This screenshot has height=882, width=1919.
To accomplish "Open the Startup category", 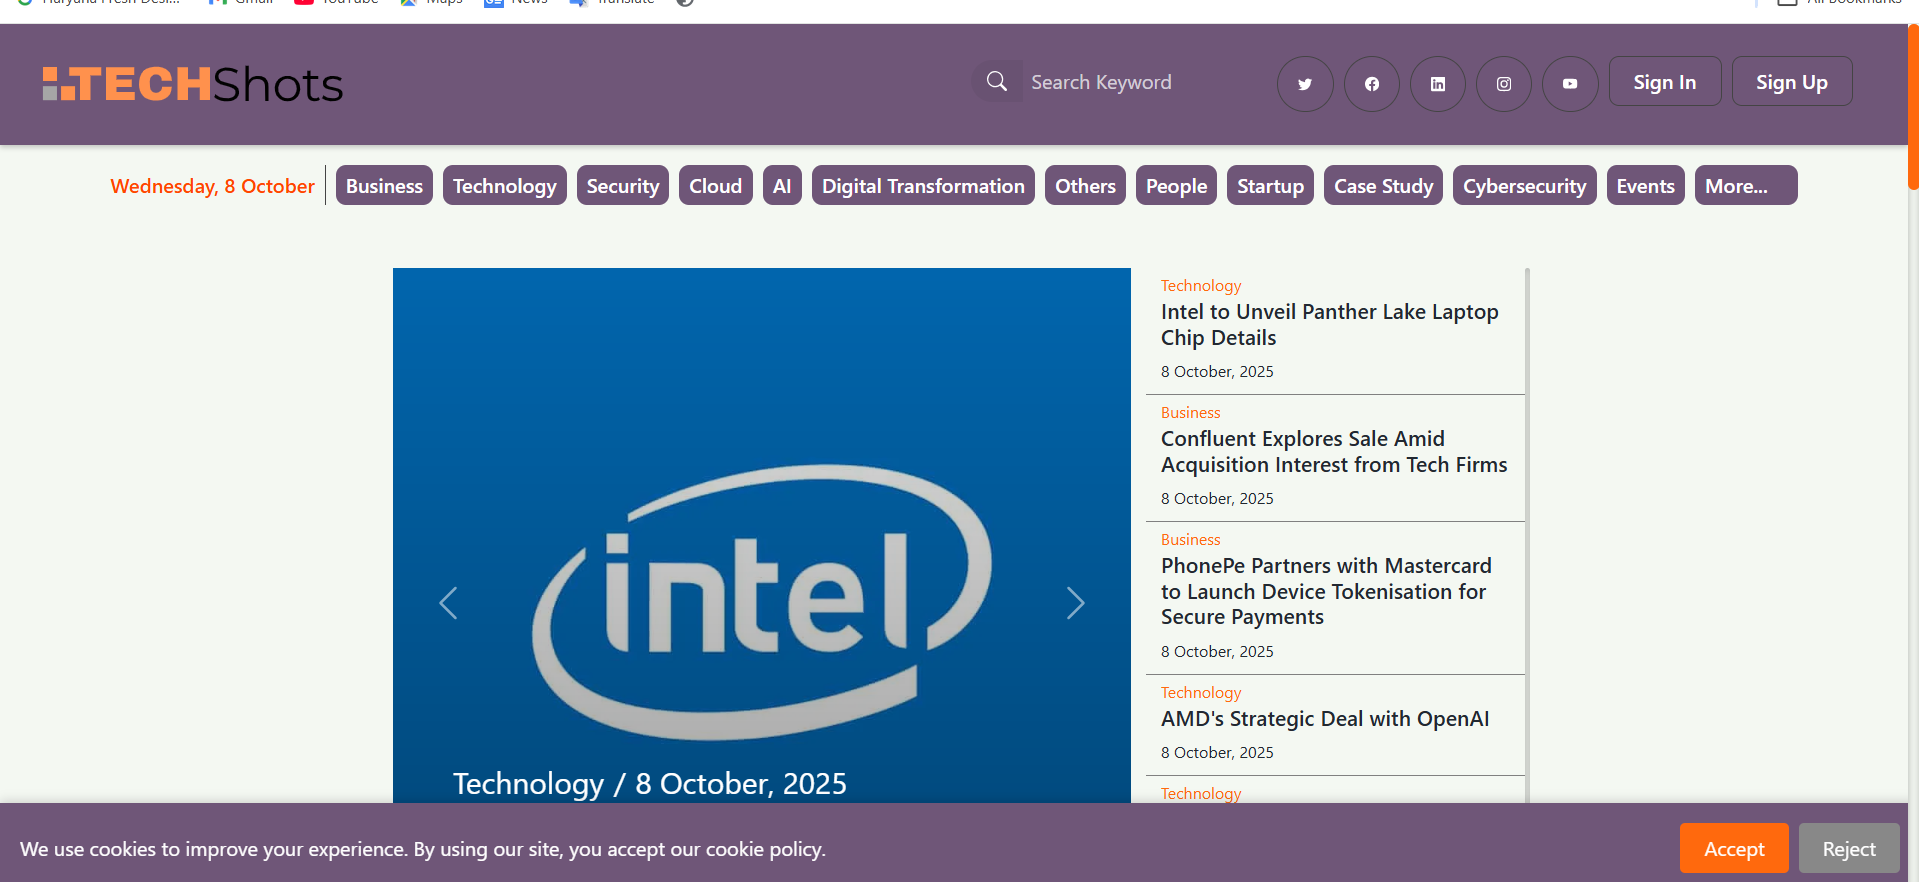I will (1270, 186).
